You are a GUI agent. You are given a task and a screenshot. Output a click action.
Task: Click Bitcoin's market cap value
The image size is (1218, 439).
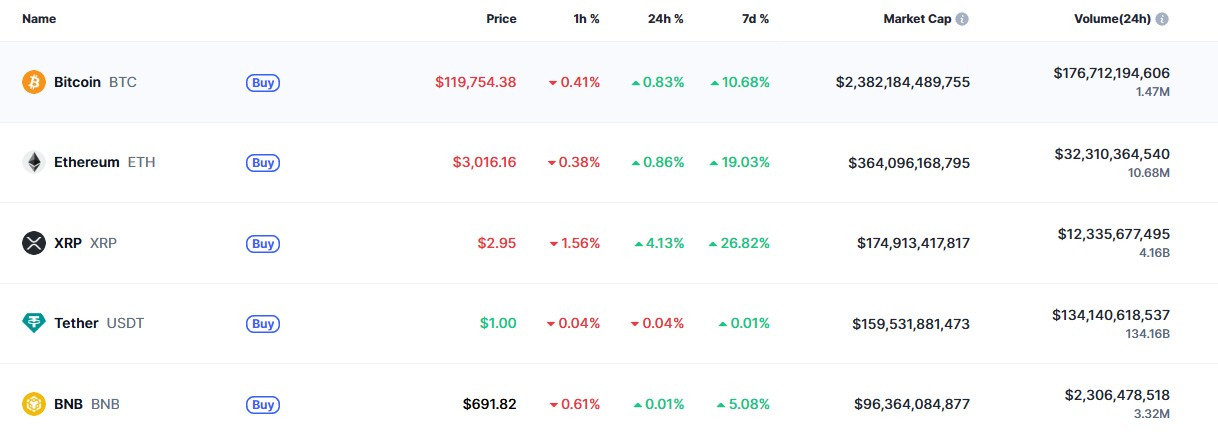903,82
